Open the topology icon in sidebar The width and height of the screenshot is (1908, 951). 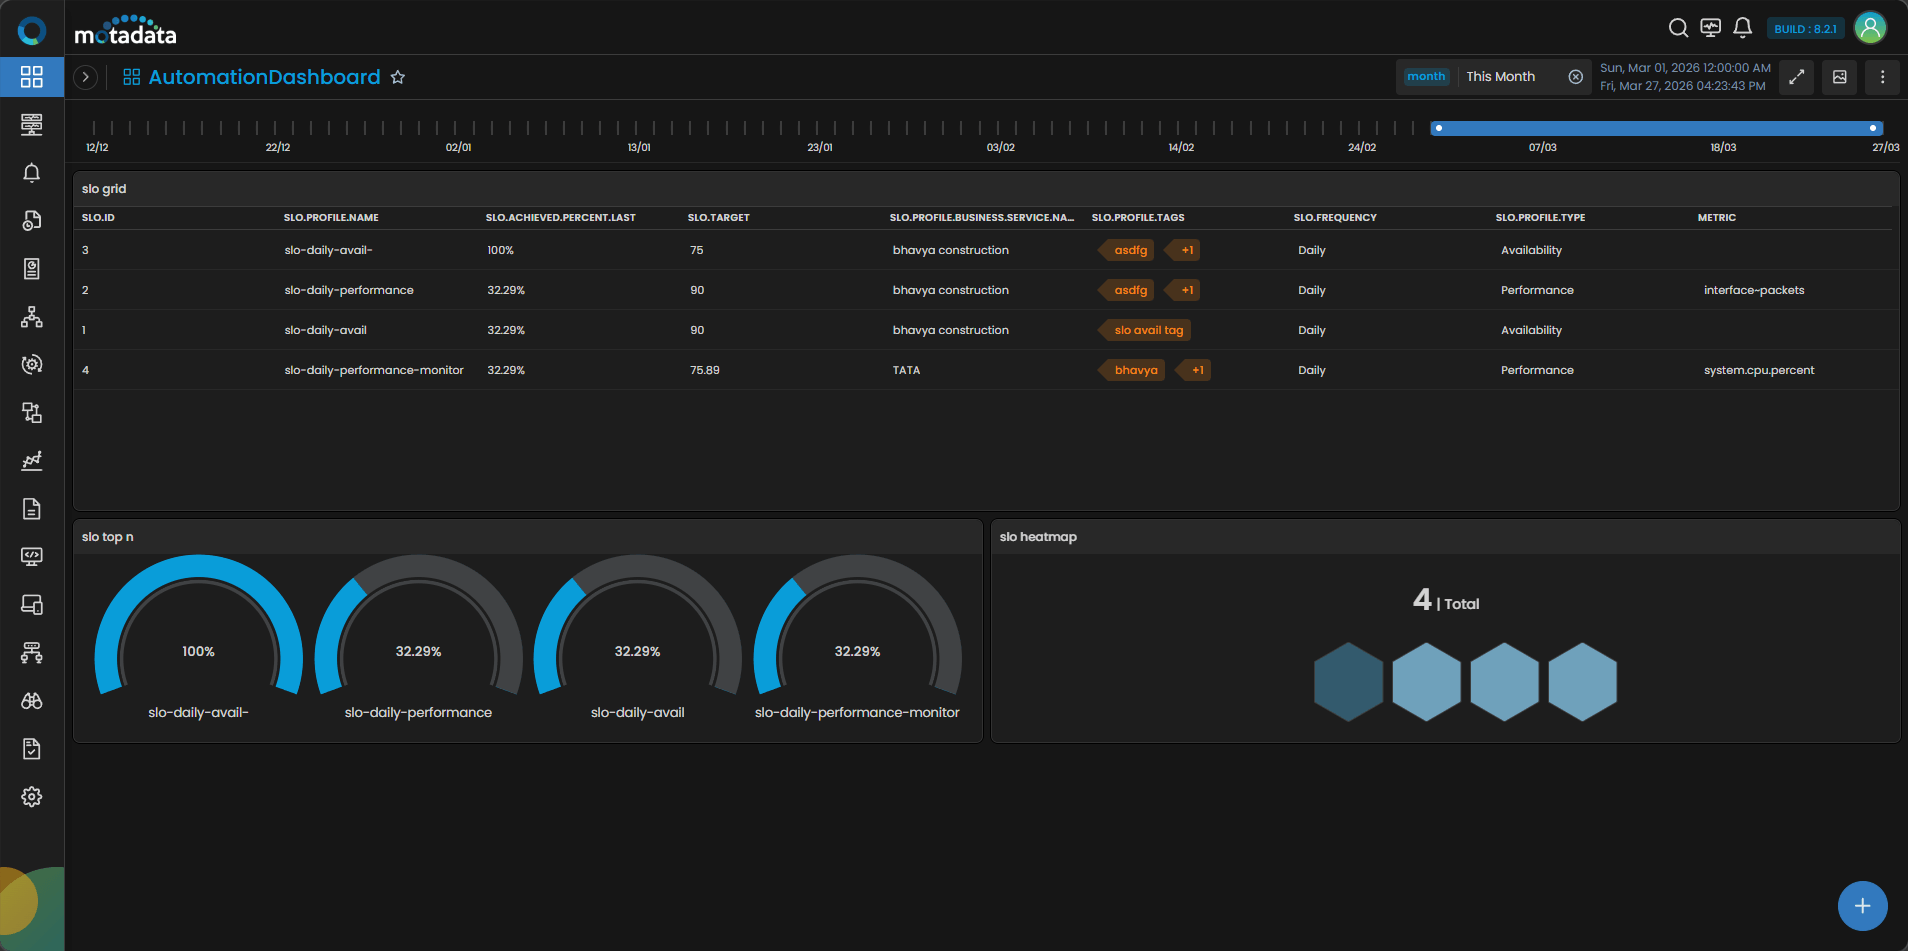click(x=32, y=317)
